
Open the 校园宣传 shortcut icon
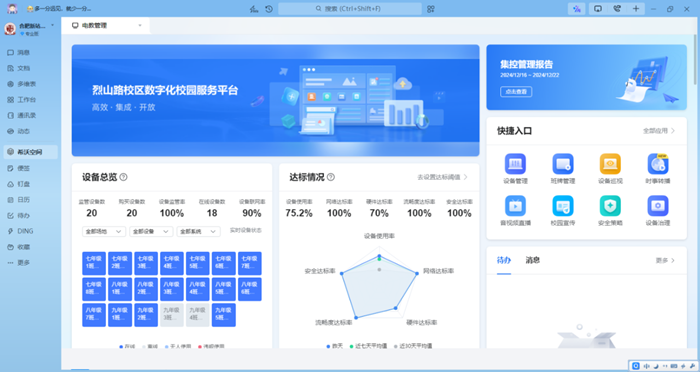tap(562, 205)
